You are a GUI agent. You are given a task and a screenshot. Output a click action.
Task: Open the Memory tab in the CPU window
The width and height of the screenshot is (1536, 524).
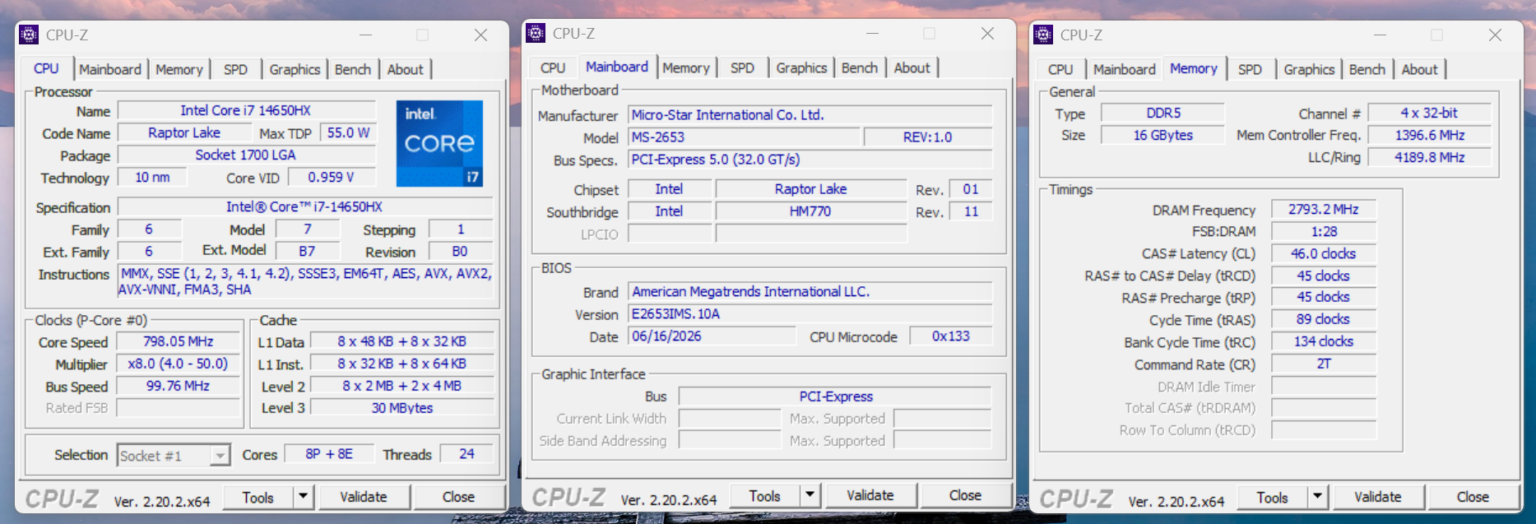pos(179,69)
